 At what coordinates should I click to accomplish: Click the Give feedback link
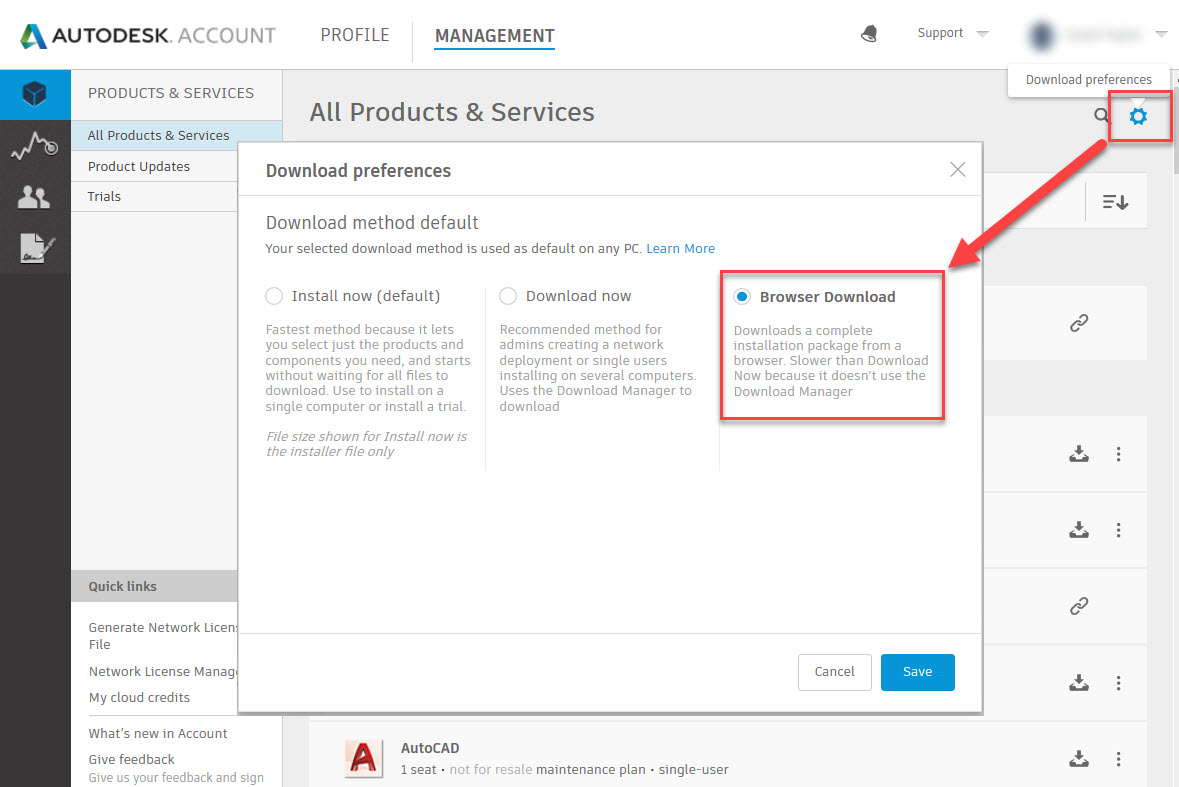[132, 759]
